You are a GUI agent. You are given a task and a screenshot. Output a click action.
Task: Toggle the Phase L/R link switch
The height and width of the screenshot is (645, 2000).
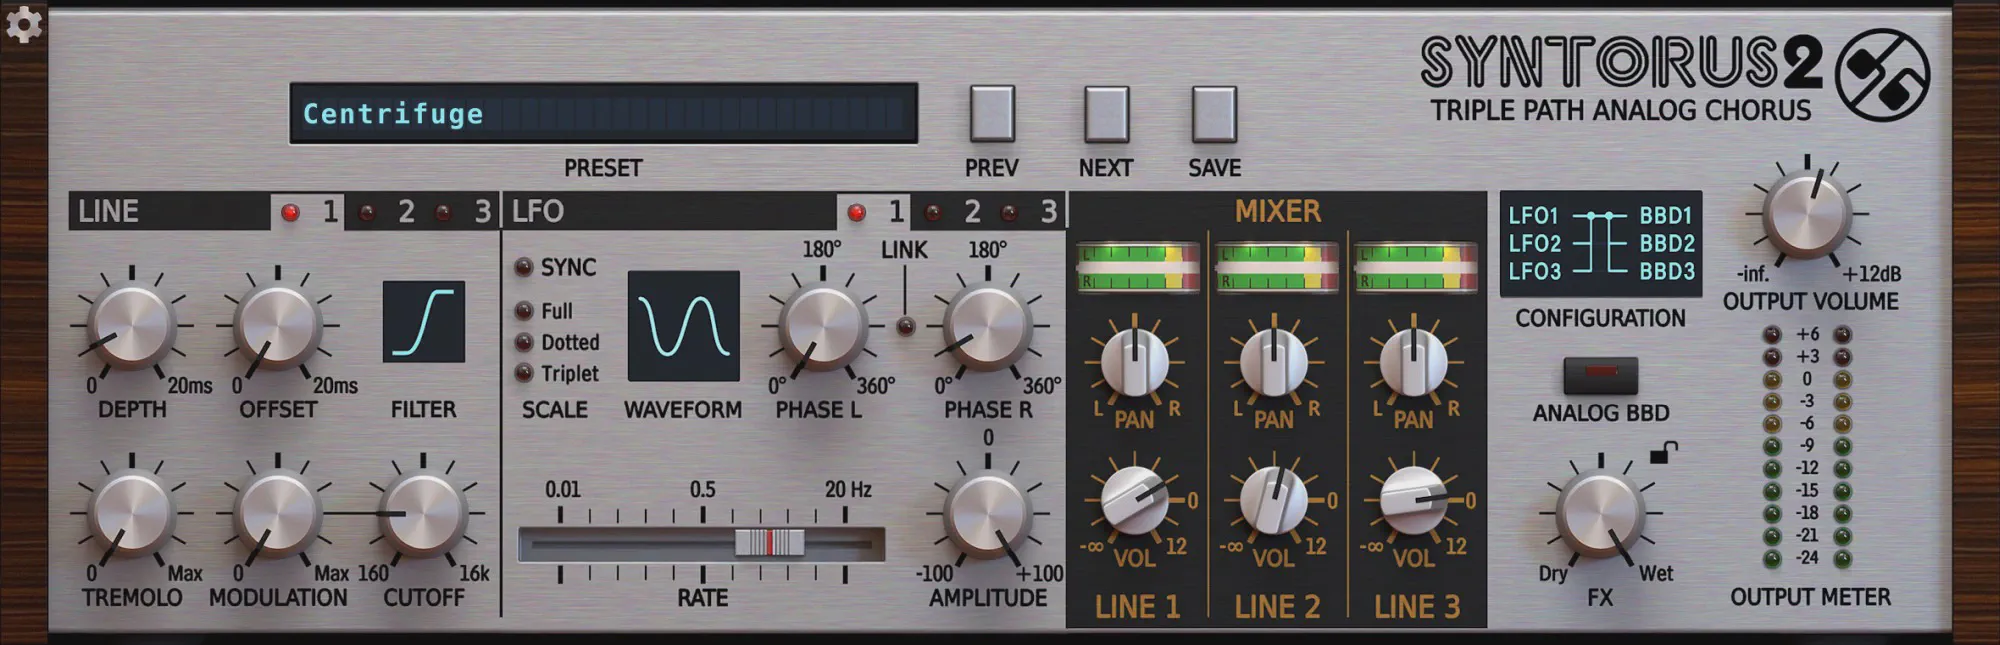point(905,325)
